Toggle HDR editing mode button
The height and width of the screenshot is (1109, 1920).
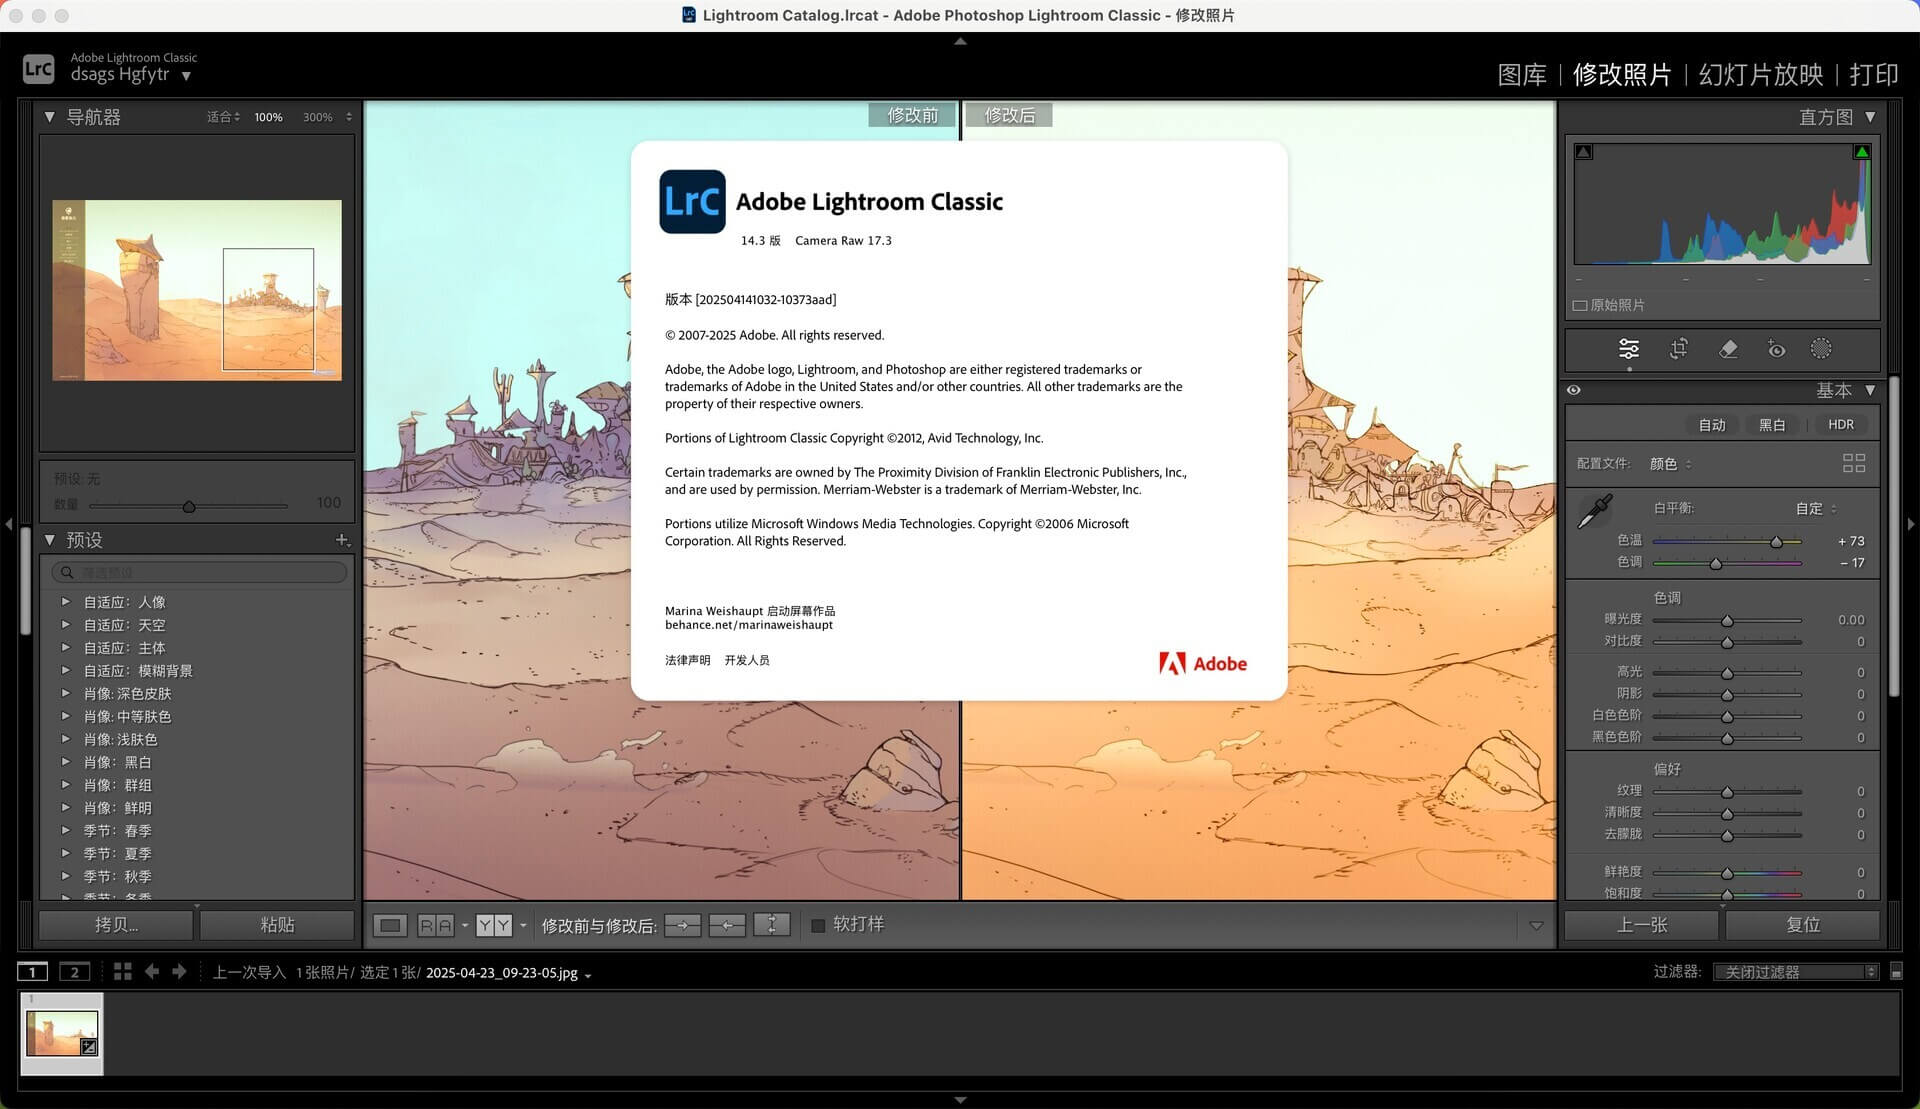point(1841,425)
